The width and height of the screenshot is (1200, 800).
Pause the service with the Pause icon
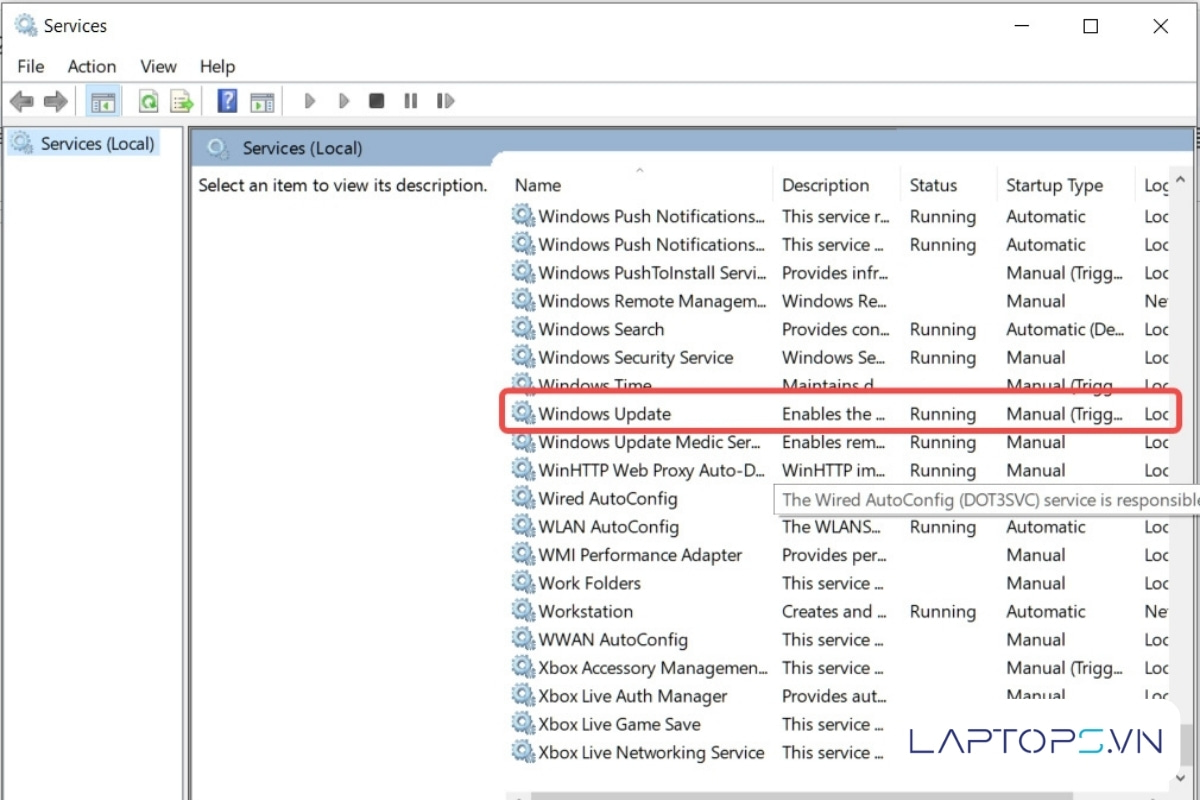coord(410,101)
